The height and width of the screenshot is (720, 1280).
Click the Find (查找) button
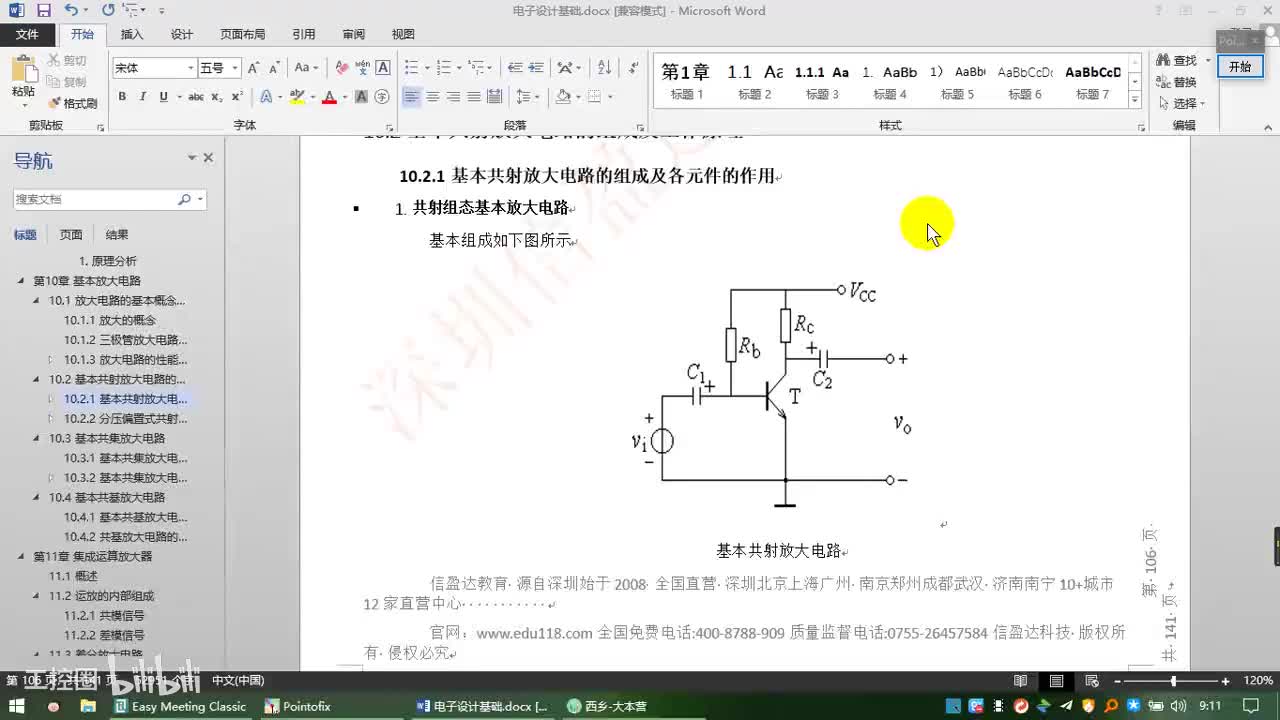point(1177,61)
